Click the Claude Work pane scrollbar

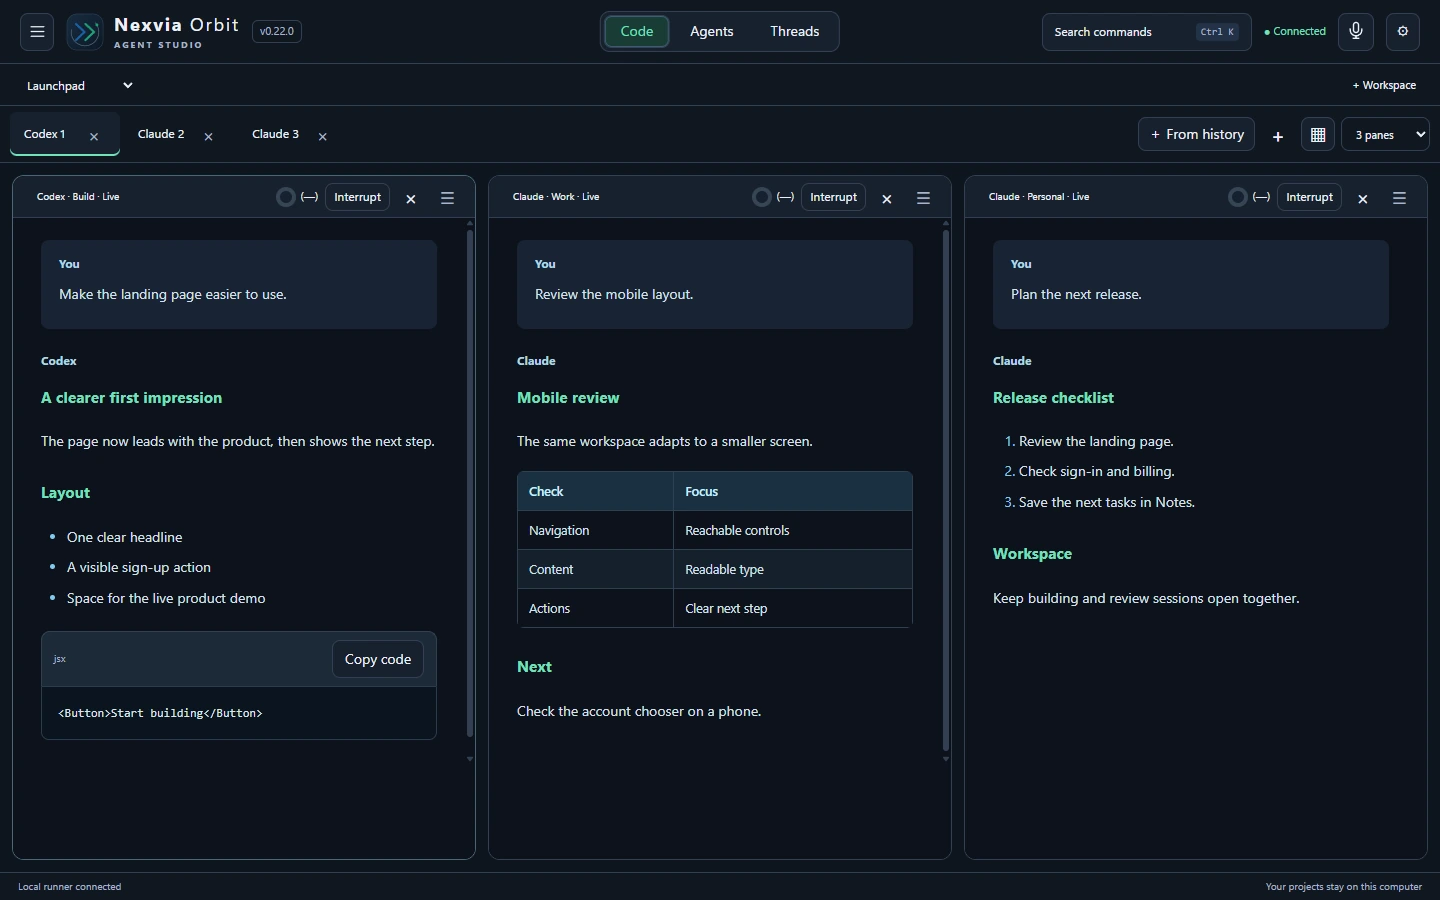(946, 492)
